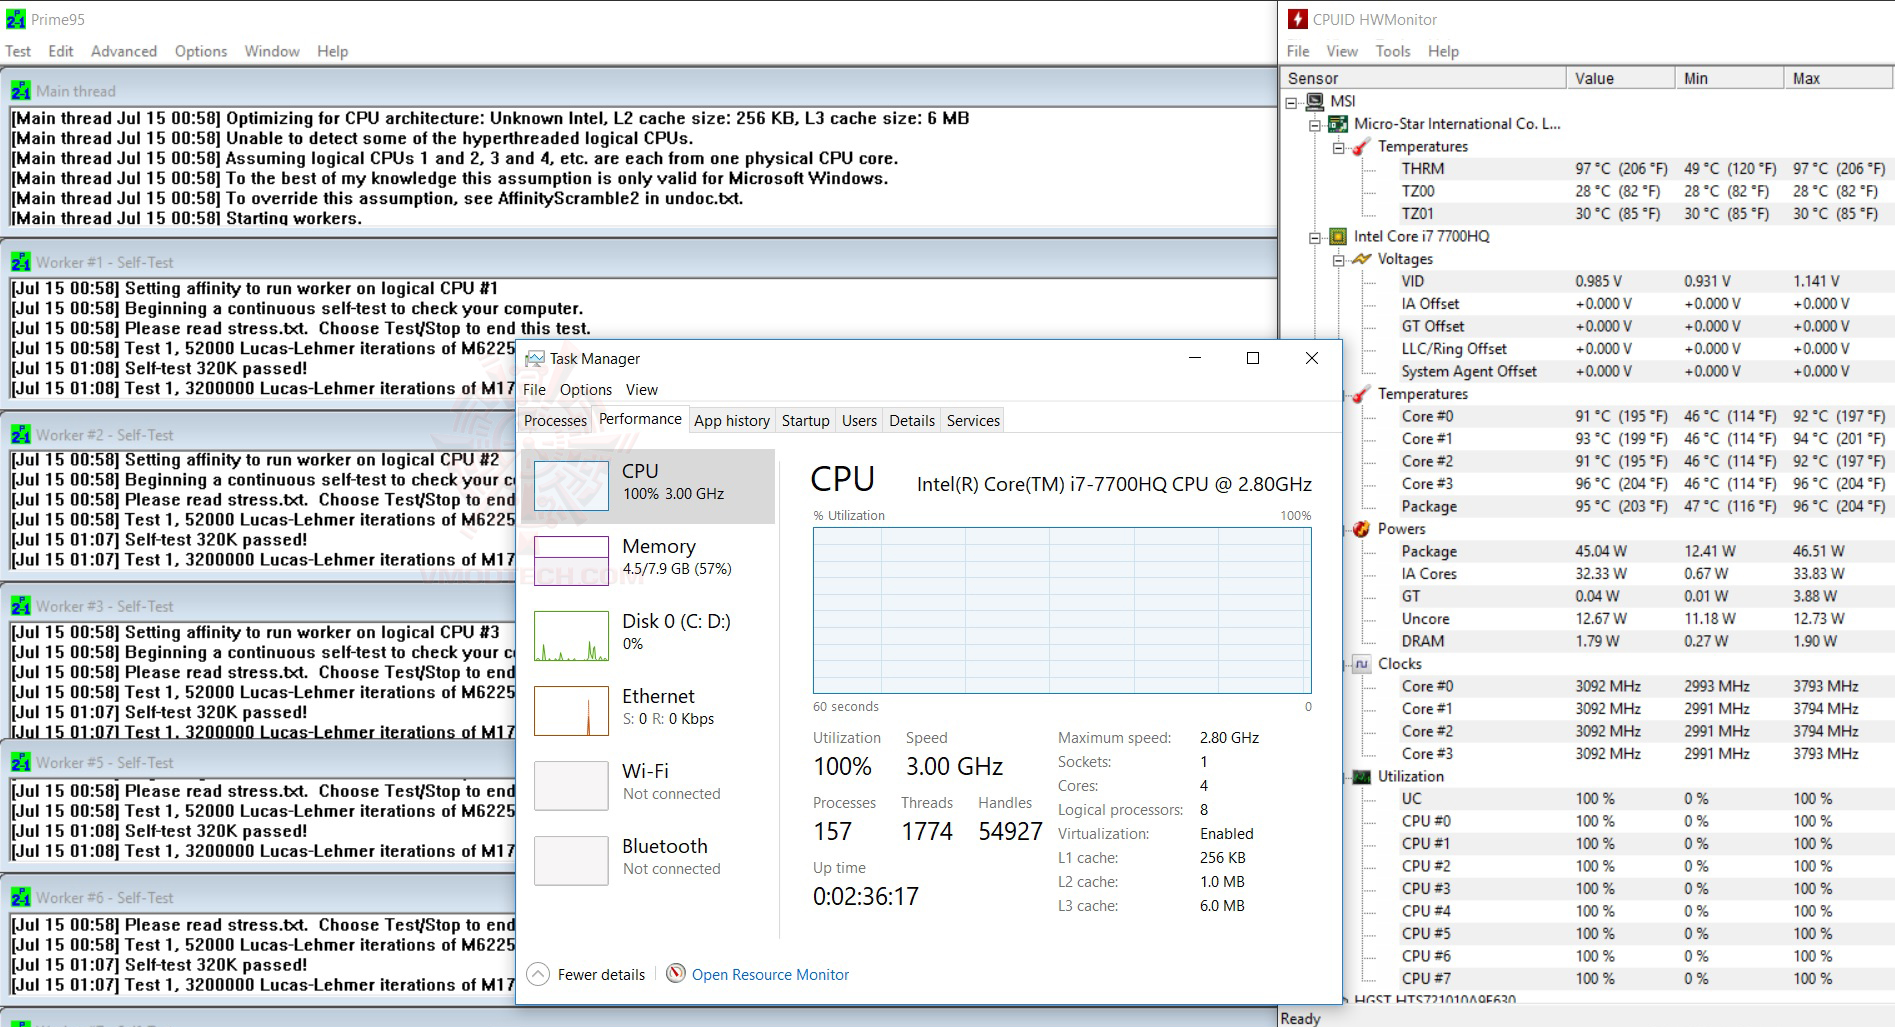The width and height of the screenshot is (1895, 1027).
Task: Select Bluetooth in Task Manager performance sidebar
Action: pos(648,860)
